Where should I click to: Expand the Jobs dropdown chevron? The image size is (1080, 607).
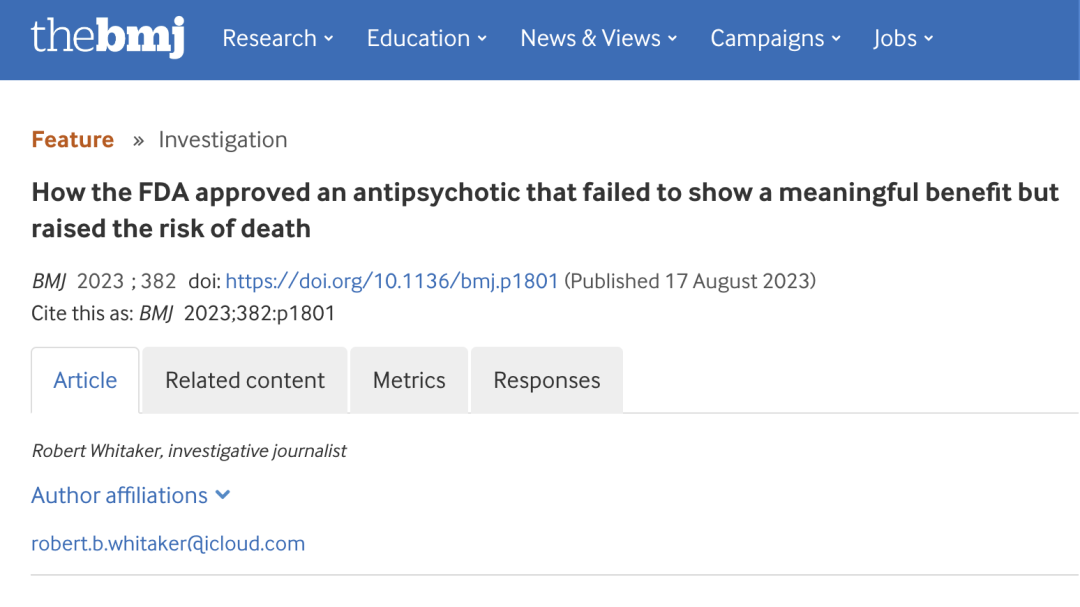[928, 39]
